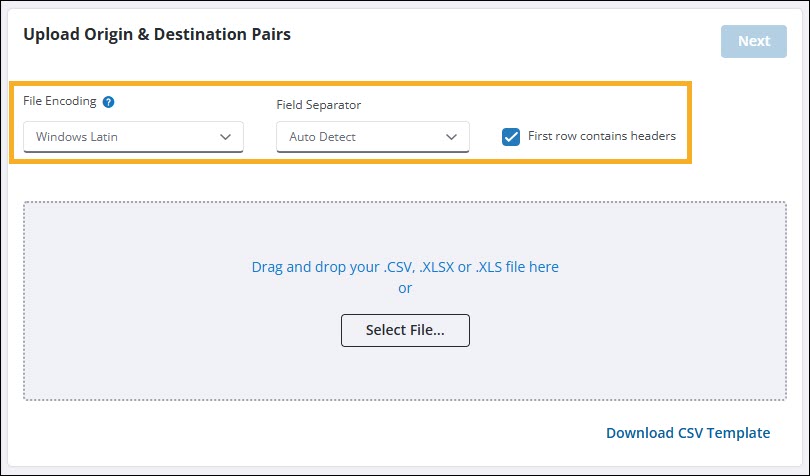Click the Select File... button

(x=405, y=330)
